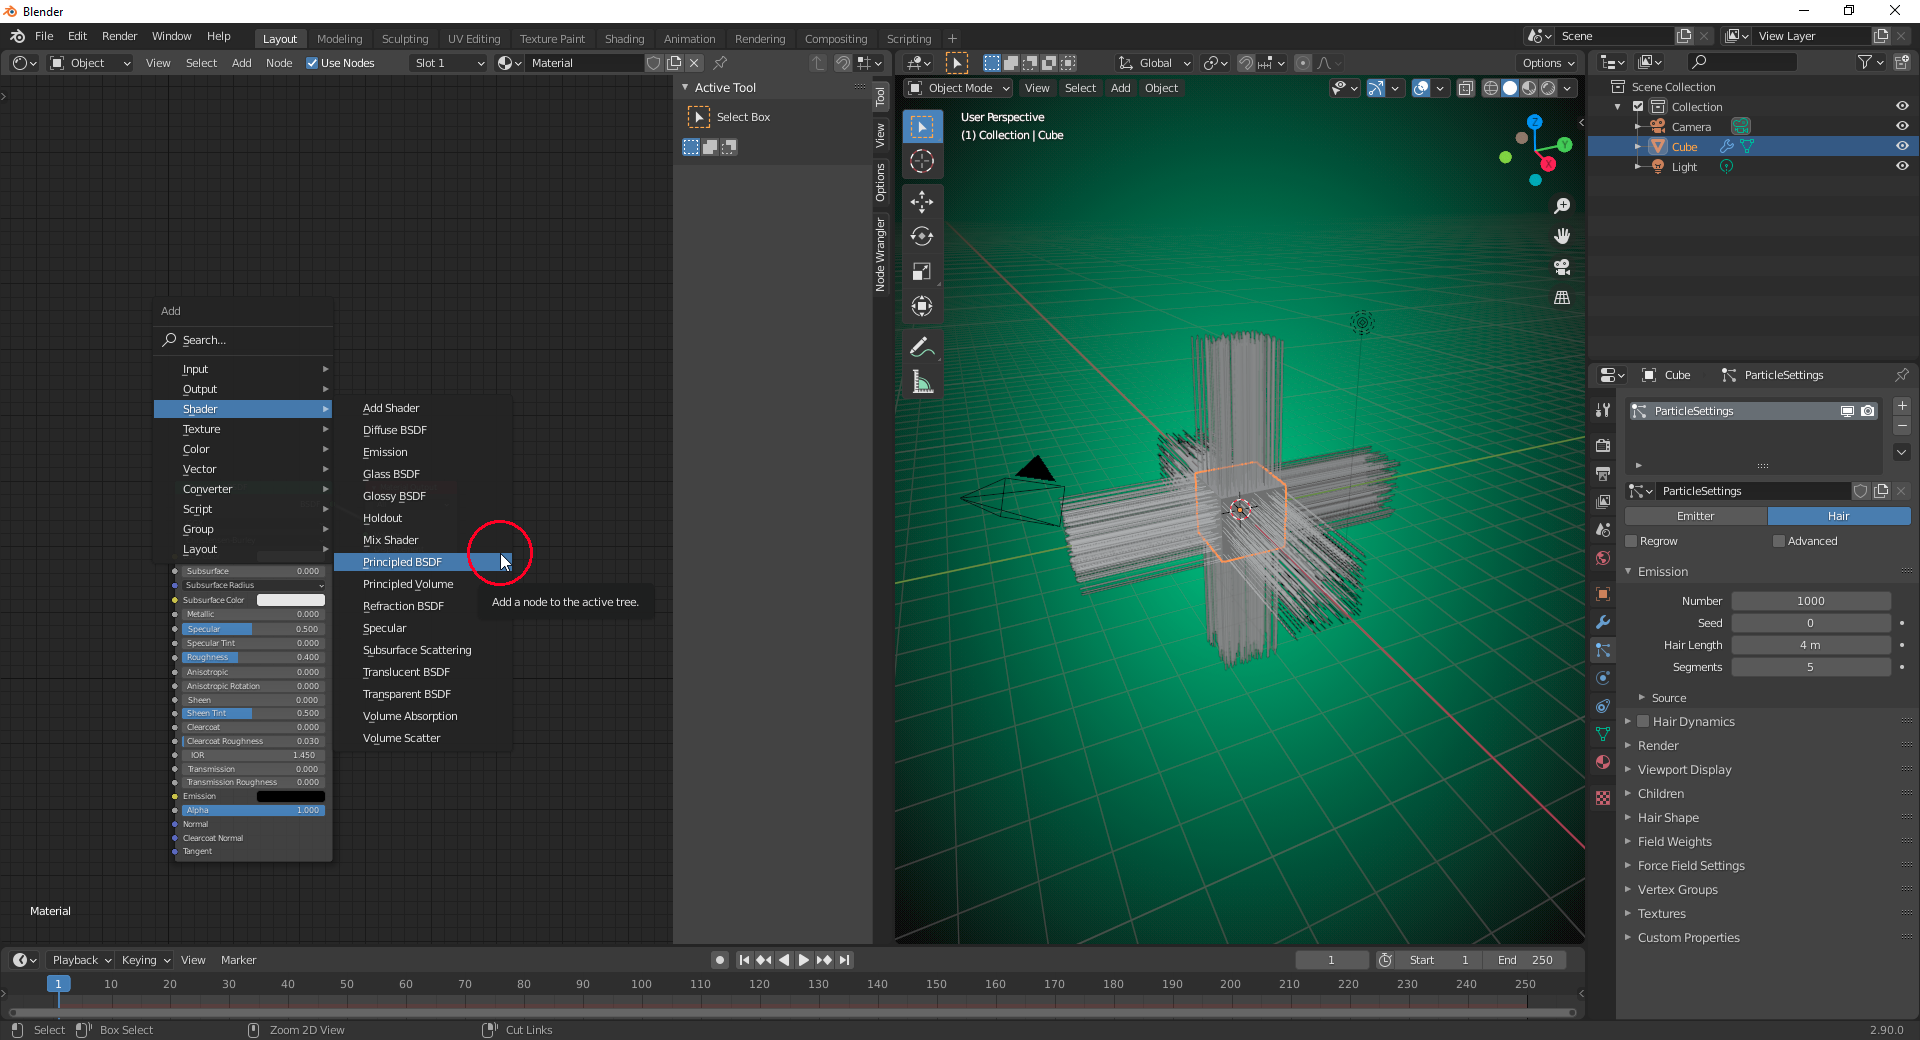The height and width of the screenshot is (1040, 1920).
Task: Open the Material properties tab
Action: [x=1603, y=762]
